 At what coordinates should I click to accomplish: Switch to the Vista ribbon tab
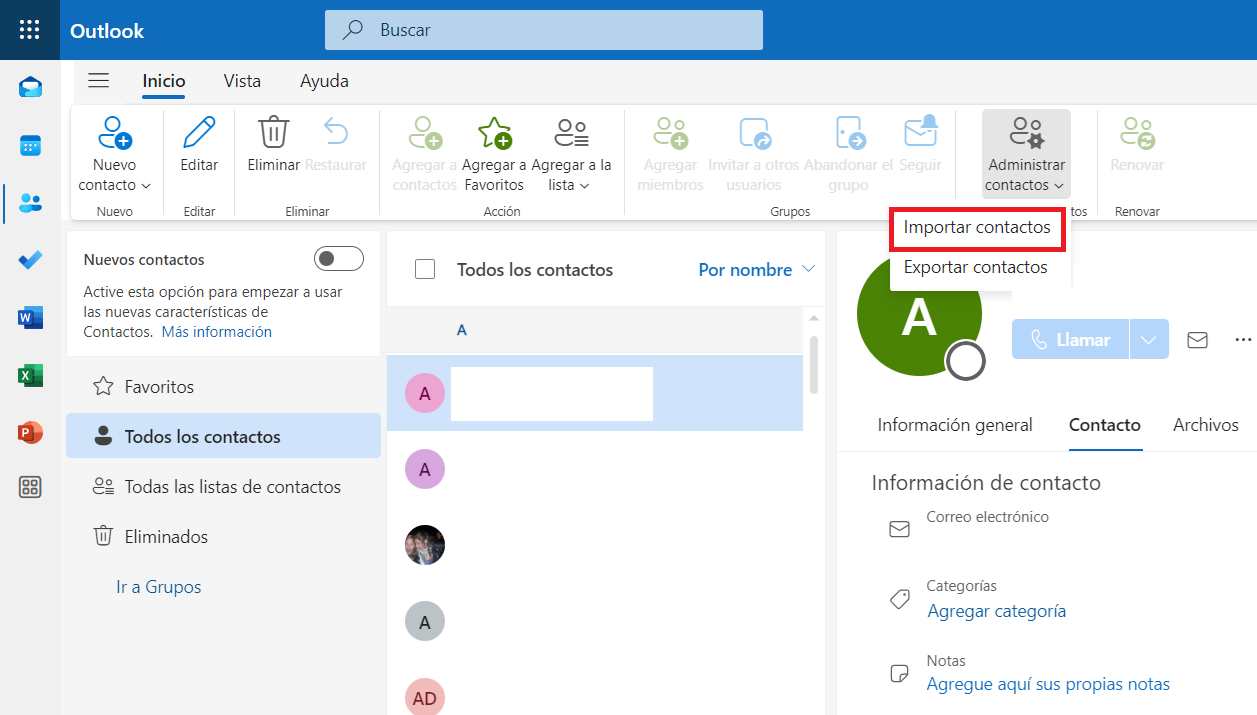coord(242,81)
